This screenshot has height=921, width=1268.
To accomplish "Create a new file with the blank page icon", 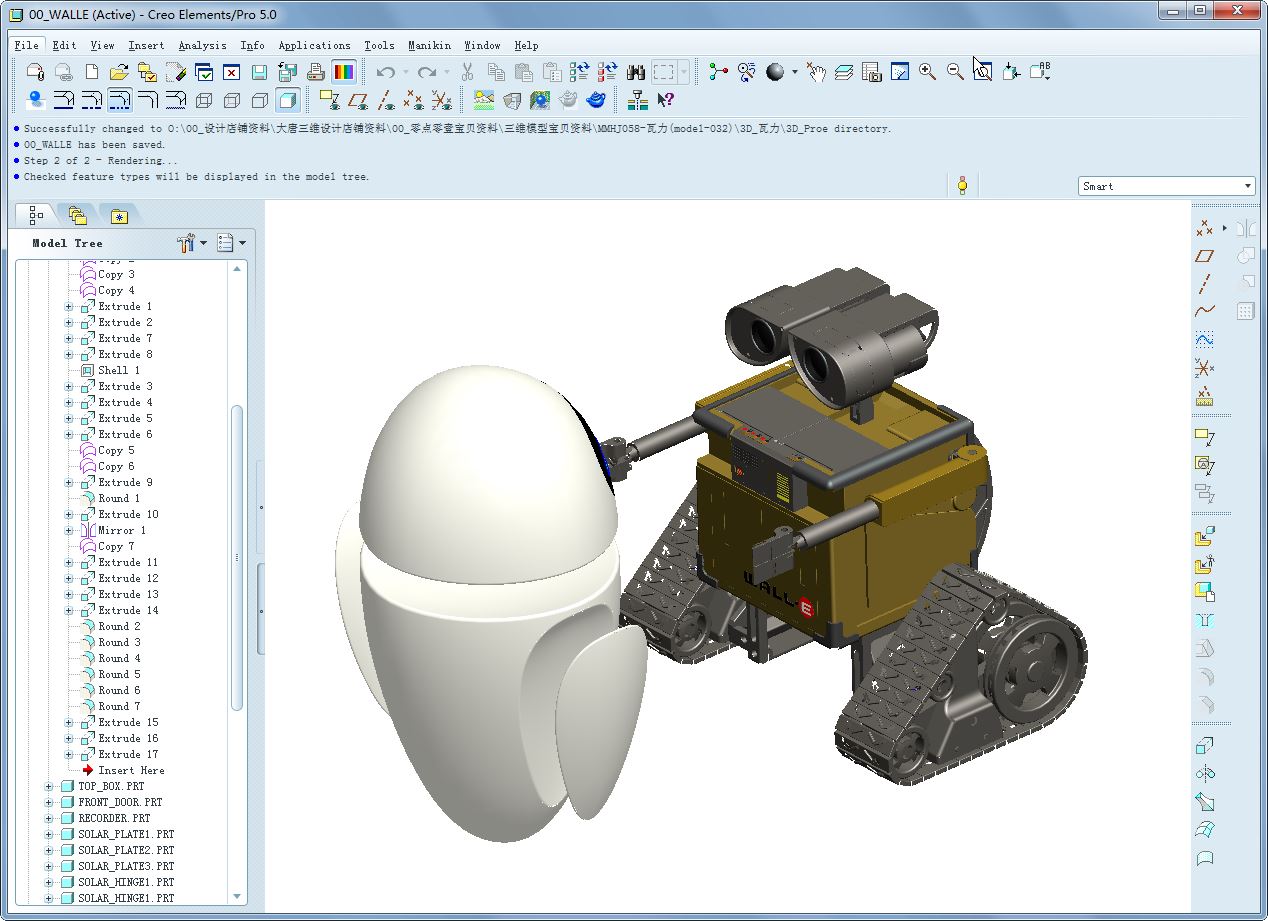I will 92,72.
